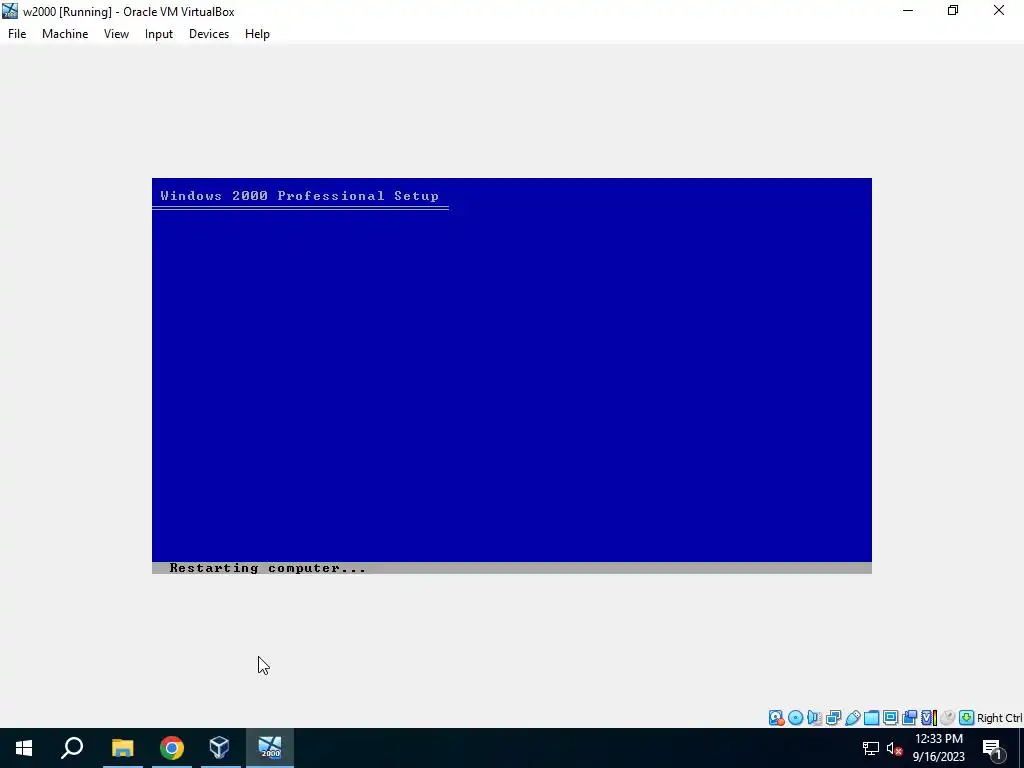Open the clock showing 12:33 PM
The image size is (1024, 768).
tap(938, 748)
